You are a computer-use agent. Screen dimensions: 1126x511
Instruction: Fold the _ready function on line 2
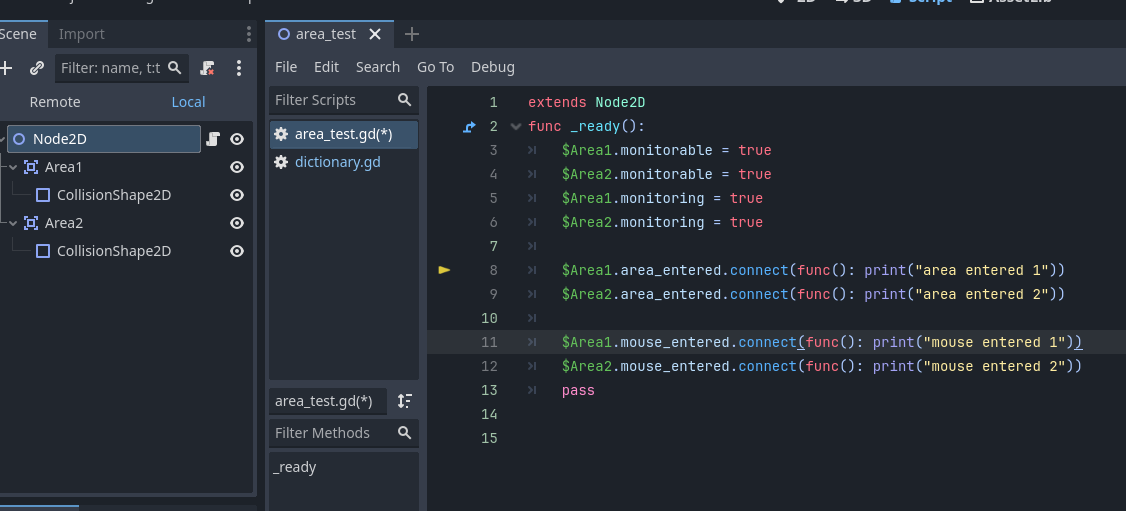[x=515, y=127]
